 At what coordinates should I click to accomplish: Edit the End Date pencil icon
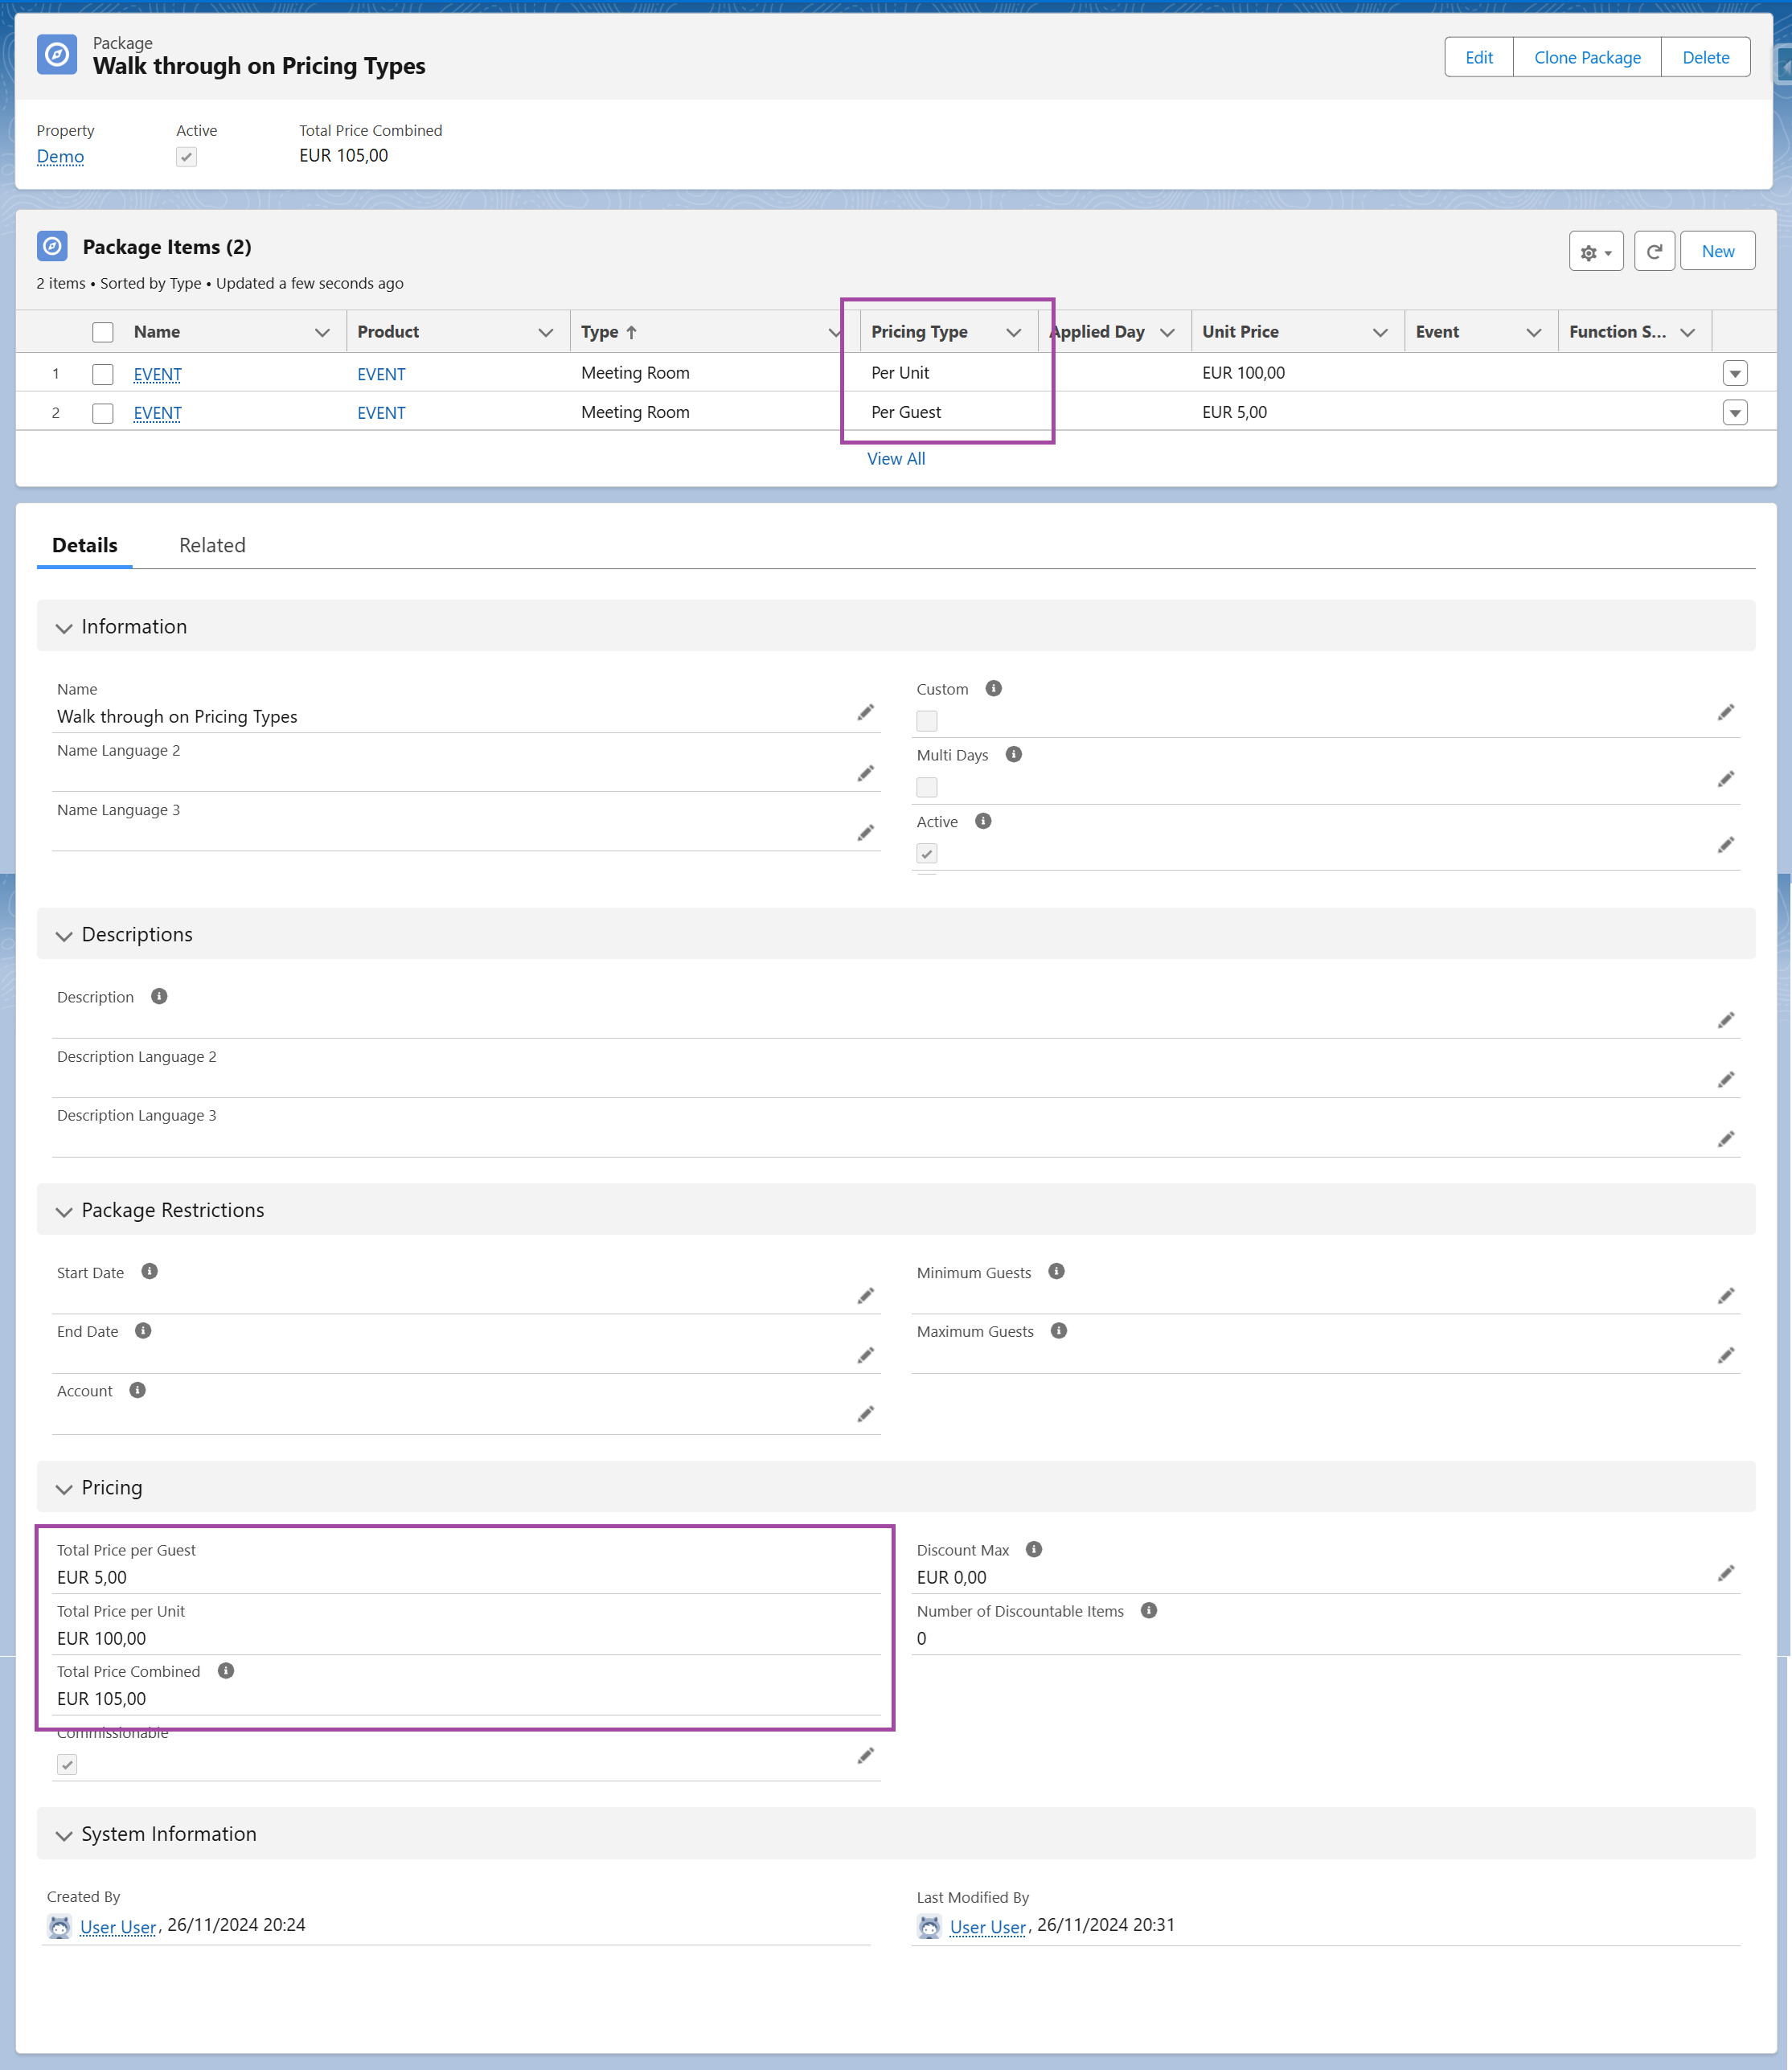866,1355
